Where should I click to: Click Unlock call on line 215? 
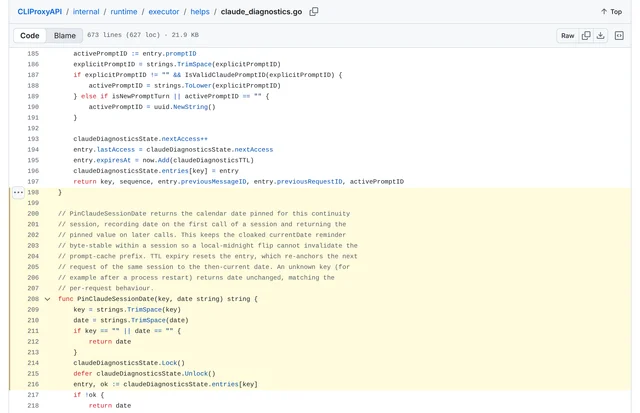click(196, 373)
